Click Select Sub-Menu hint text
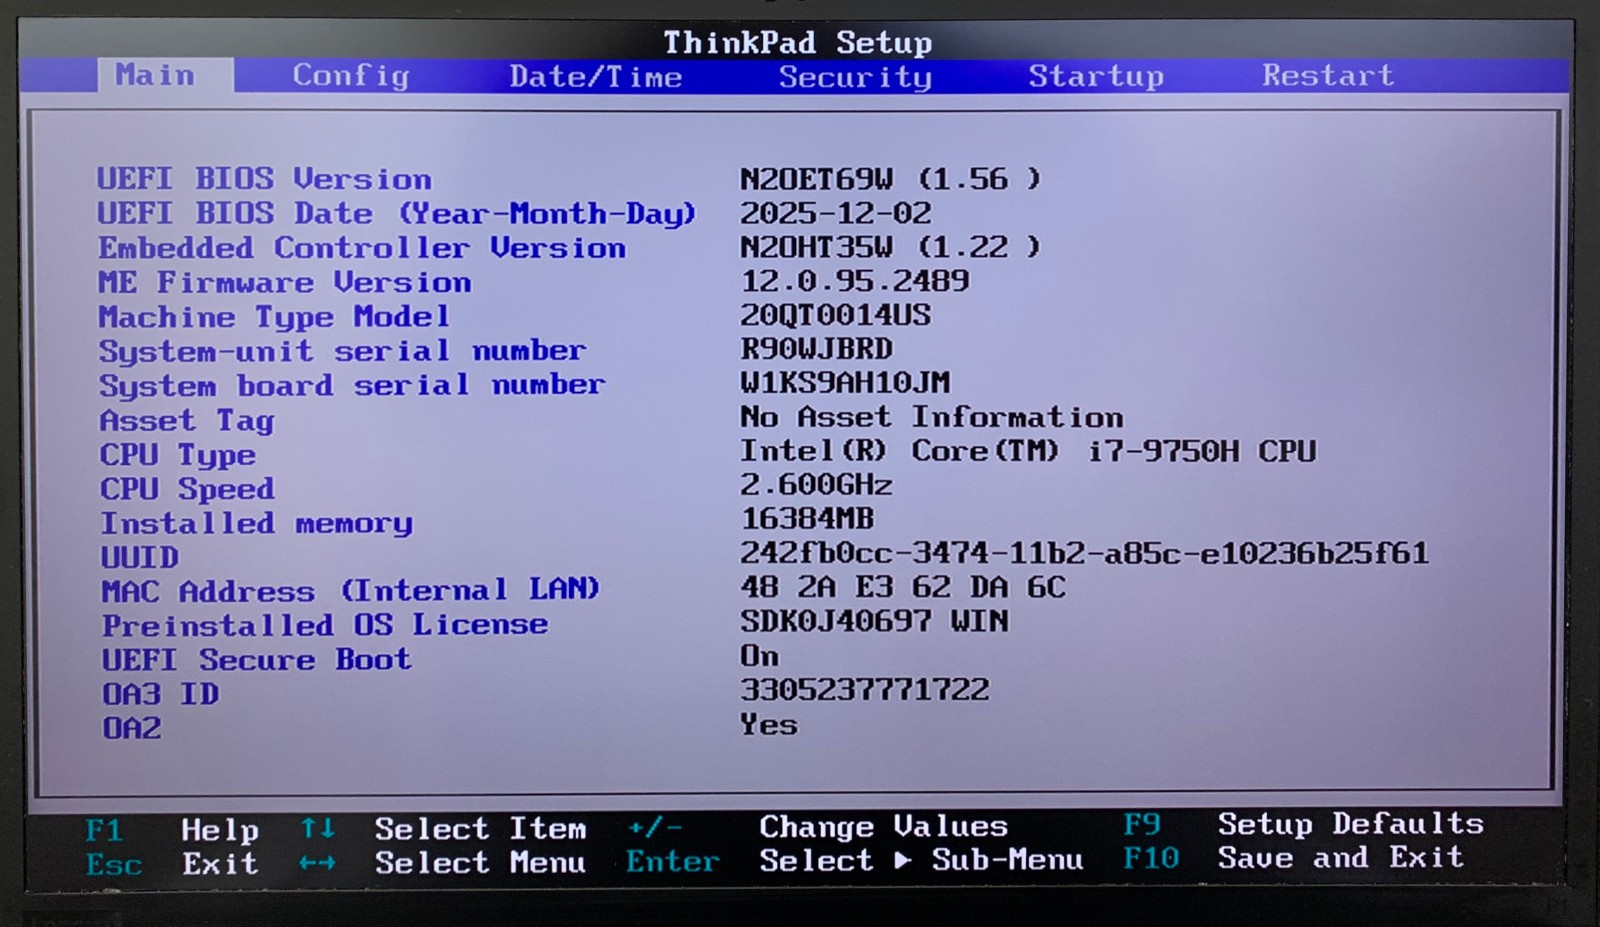1600x927 pixels. [921, 861]
